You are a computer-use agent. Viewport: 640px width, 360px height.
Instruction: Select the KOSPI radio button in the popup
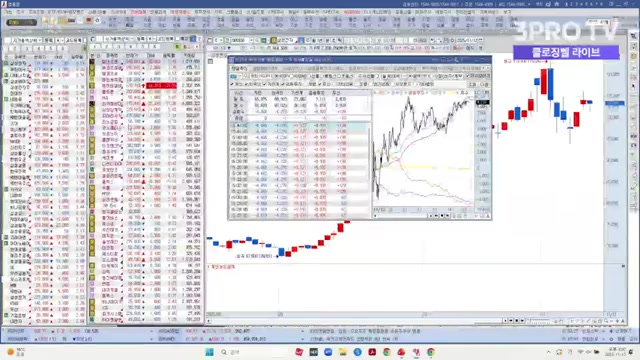(276, 76)
